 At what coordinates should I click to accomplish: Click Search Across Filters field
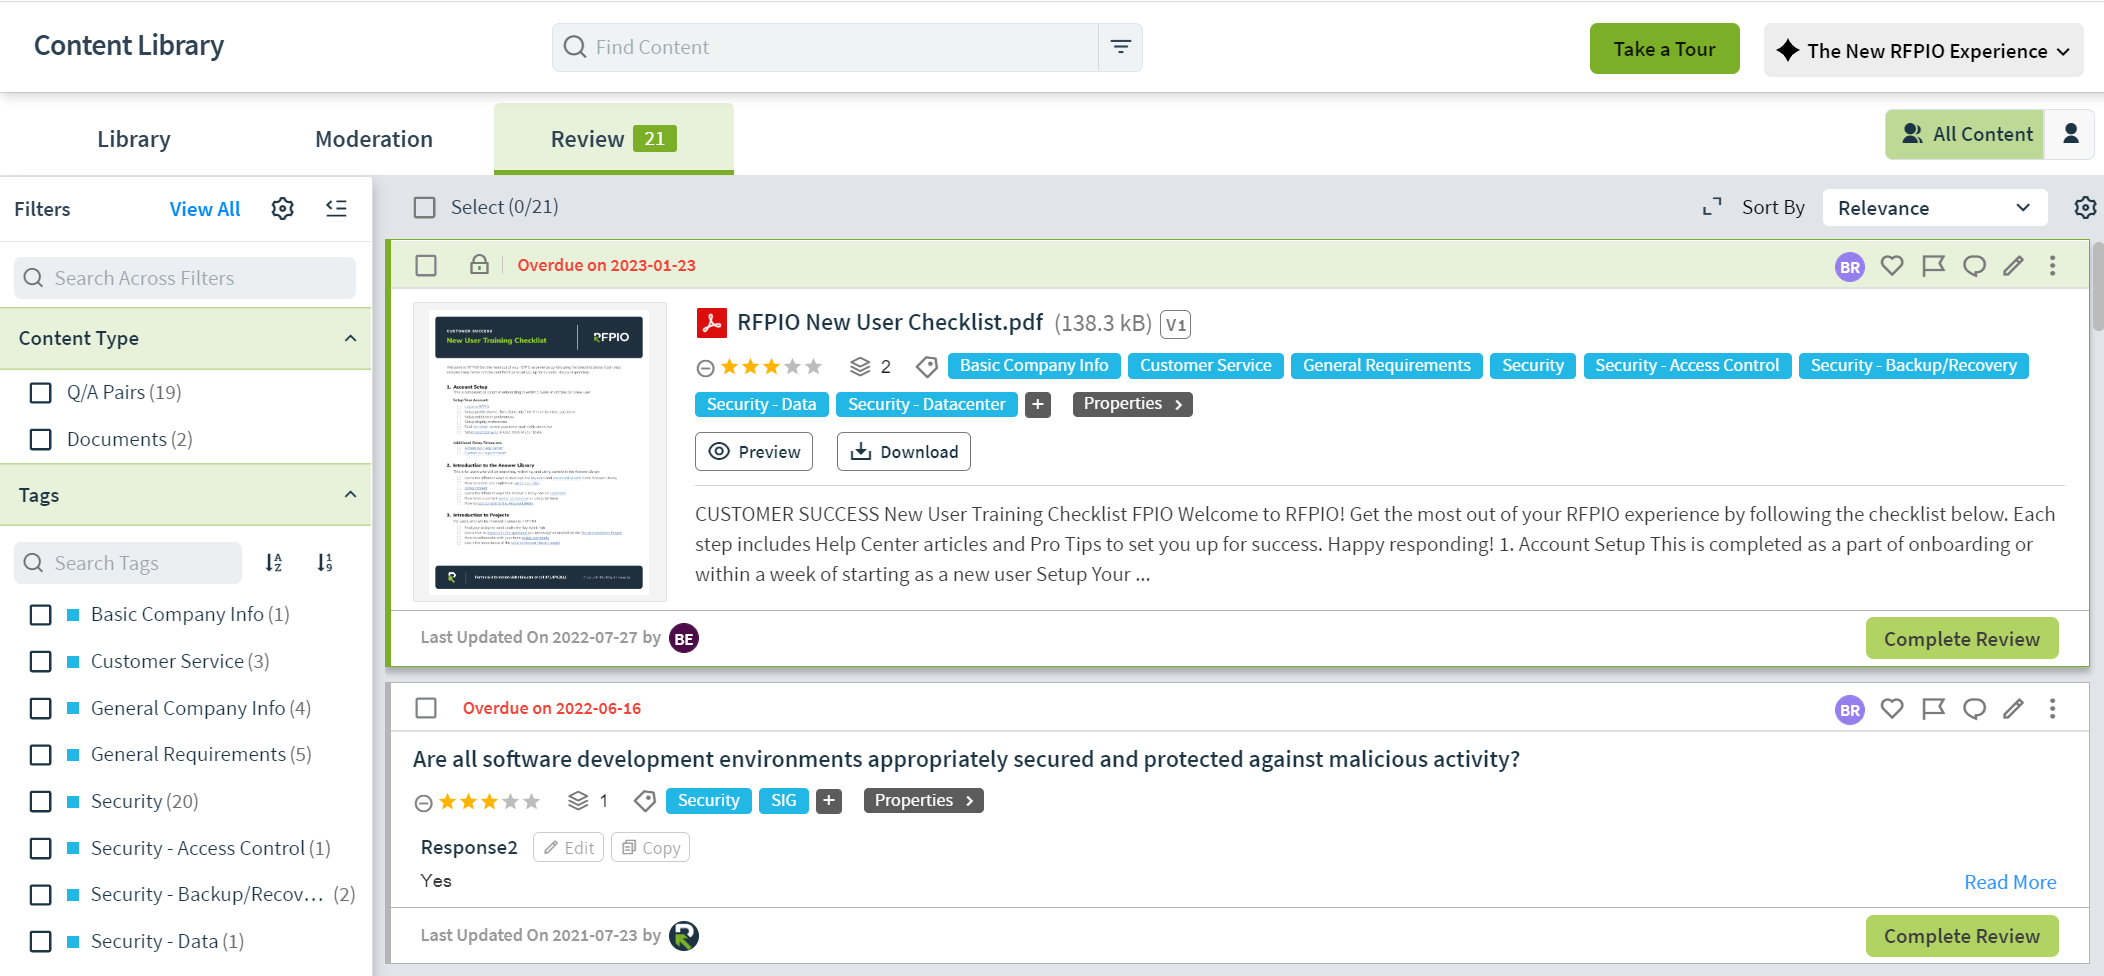[x=185, y=278]
